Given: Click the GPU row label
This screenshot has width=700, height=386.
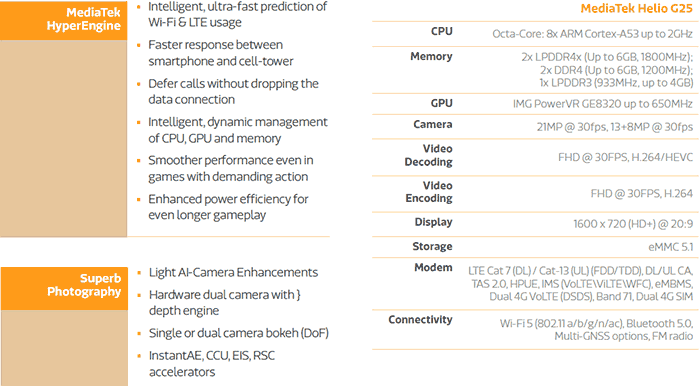Looking at the screenshot, I should click(442, 103).
